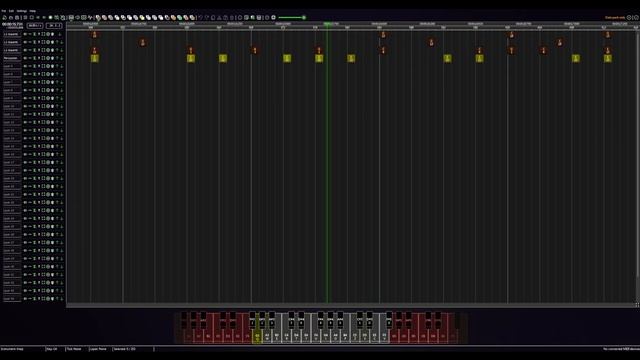Viewport: 640px width, 360px height.
Task: Click the time signature box beside tempo
Action: 54,25
